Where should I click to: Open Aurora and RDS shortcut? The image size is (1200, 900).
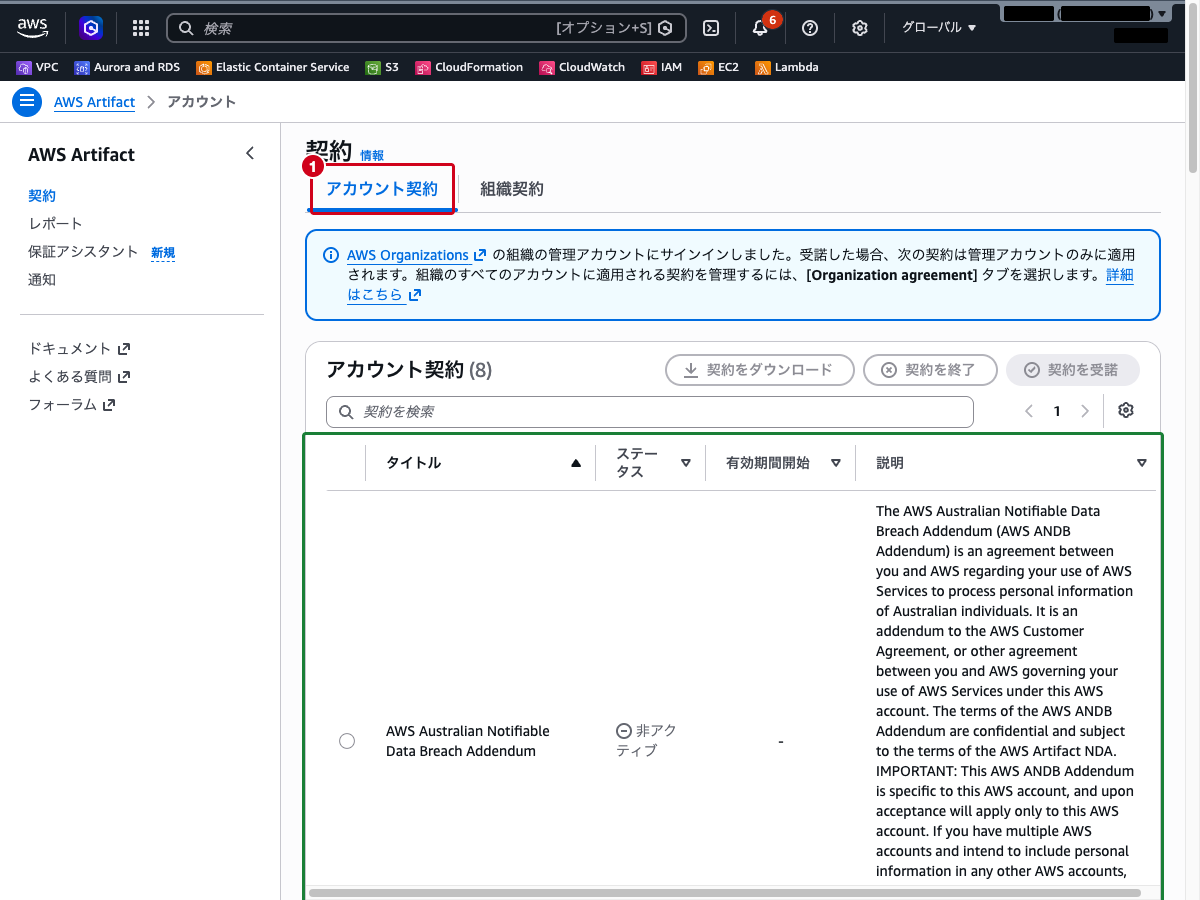pyautogui.click(x=127, y=67)
